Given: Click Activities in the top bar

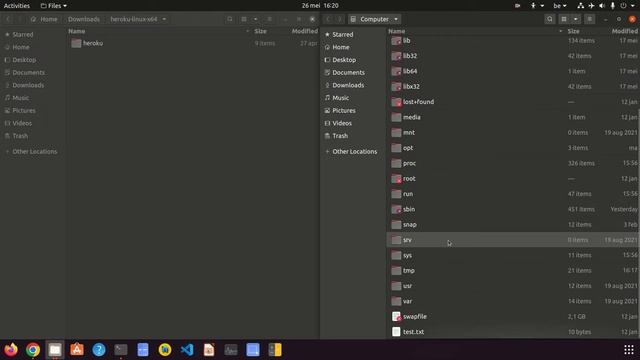Looking at the screenshot, I should (x=17, y=6).
